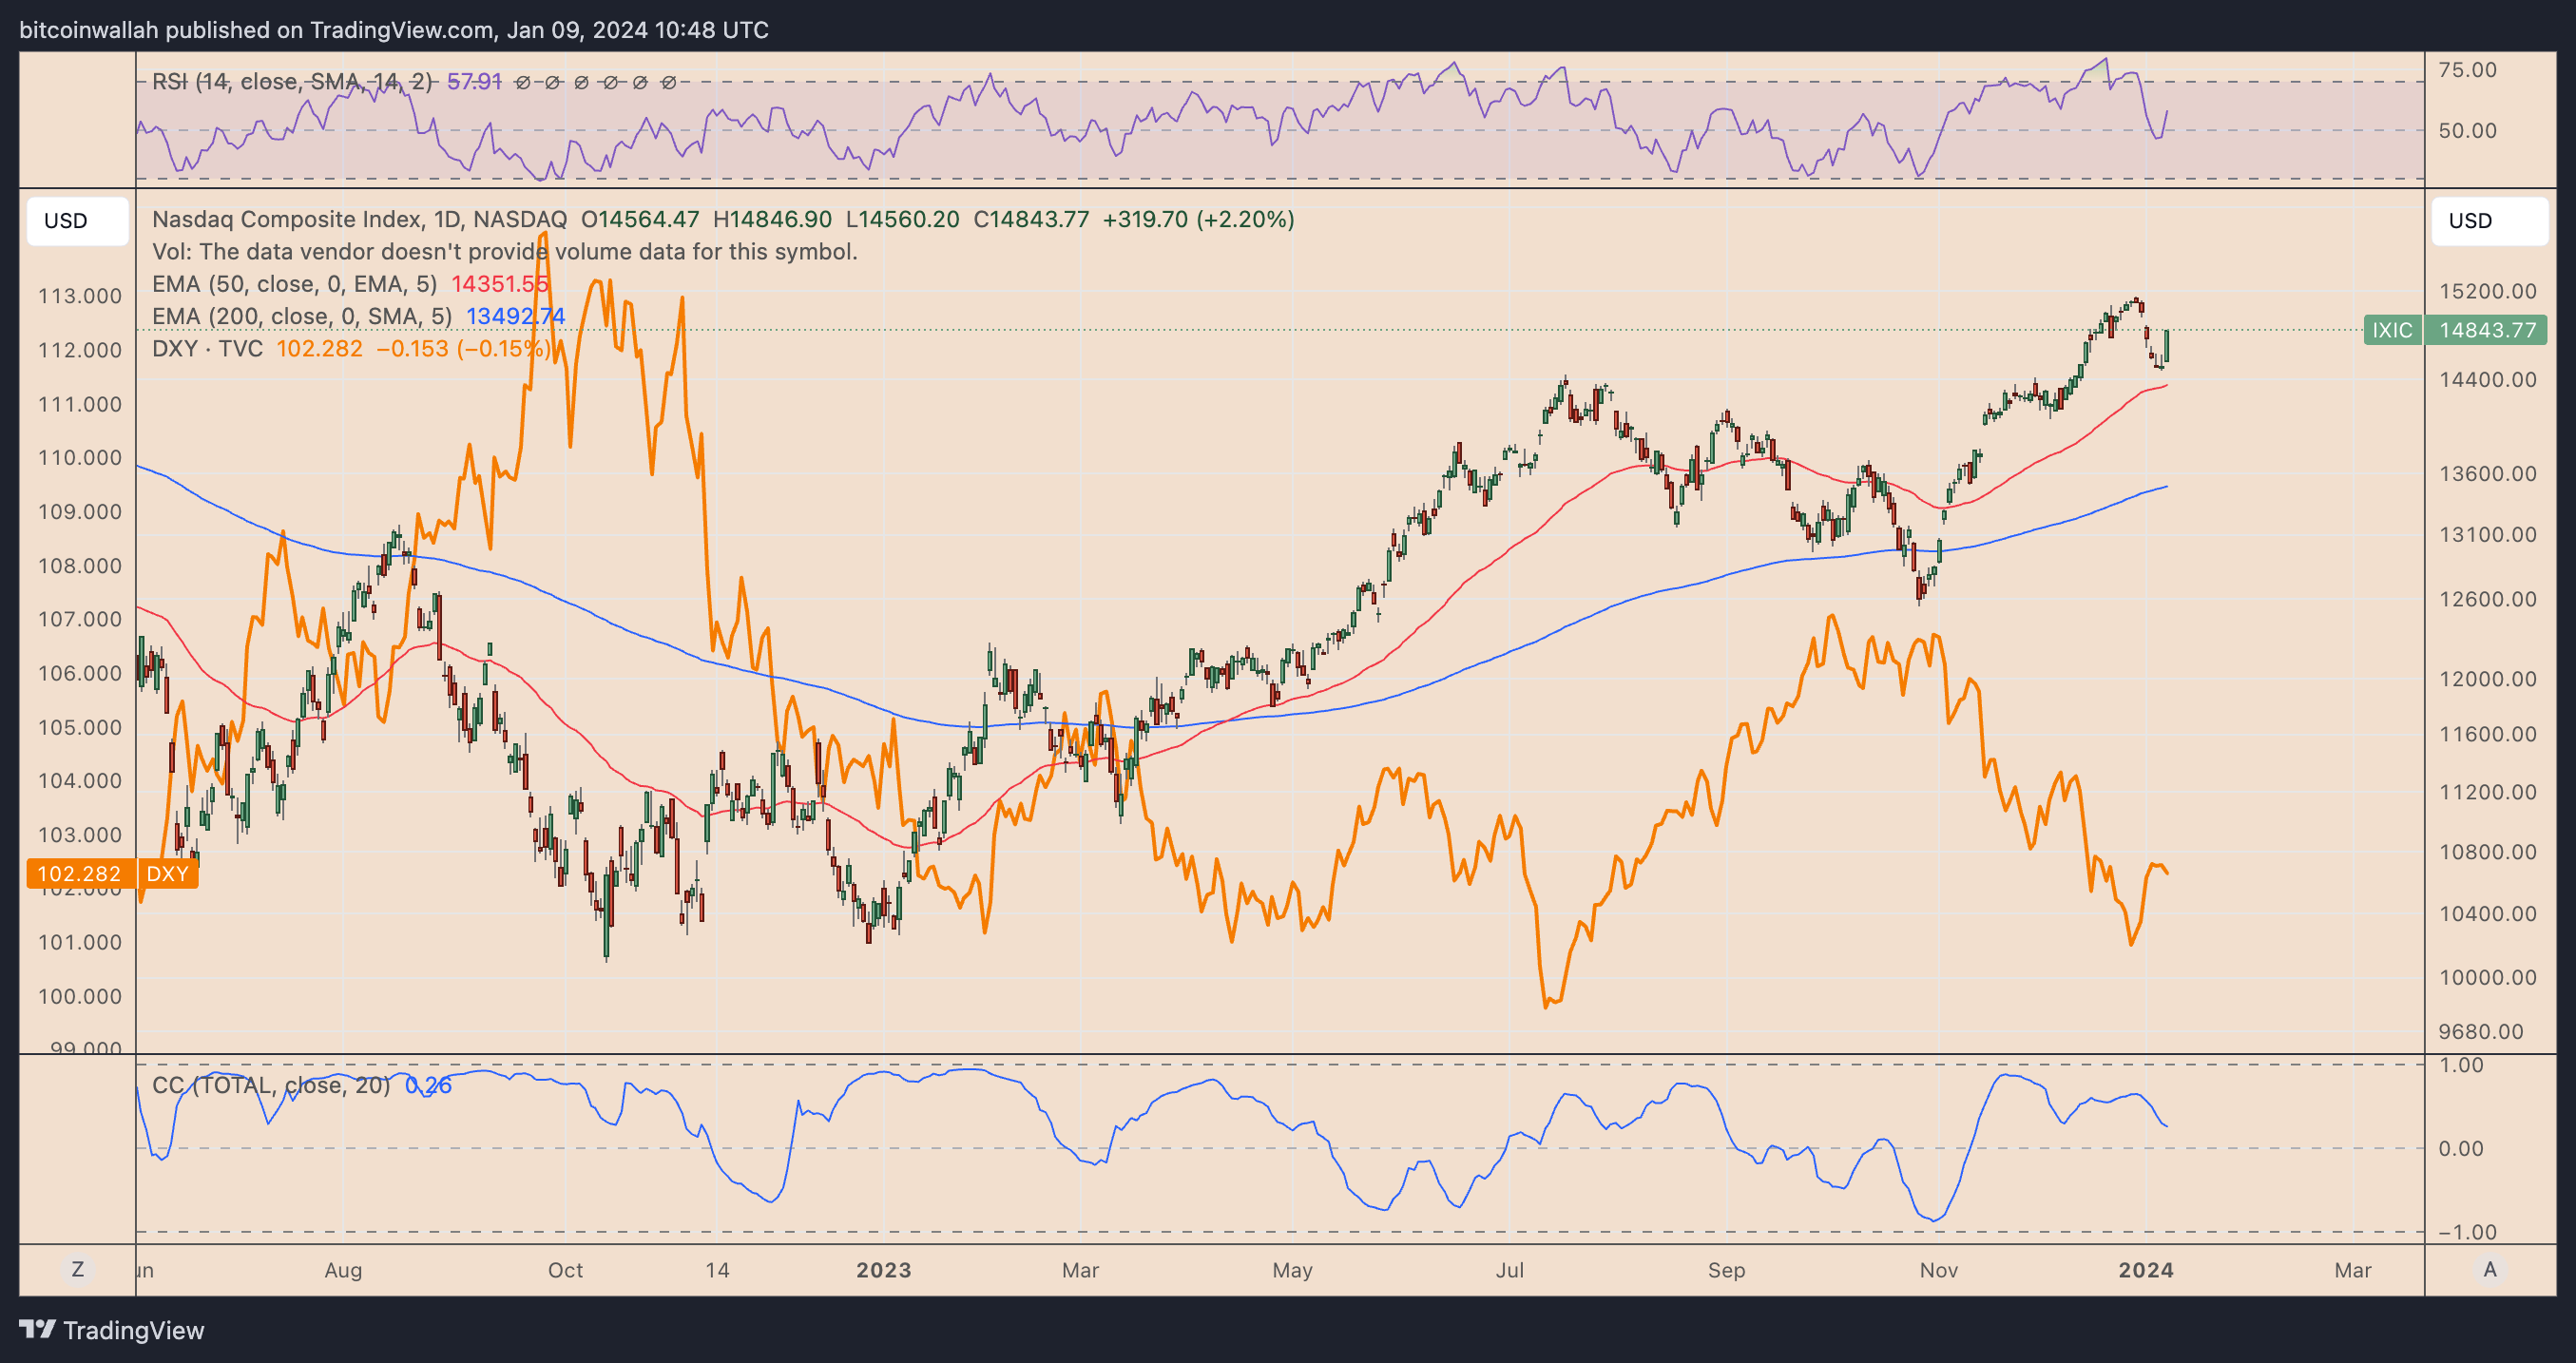
Task: Click the green 14843.77 current price label
Action: [x=2486, y=330]
